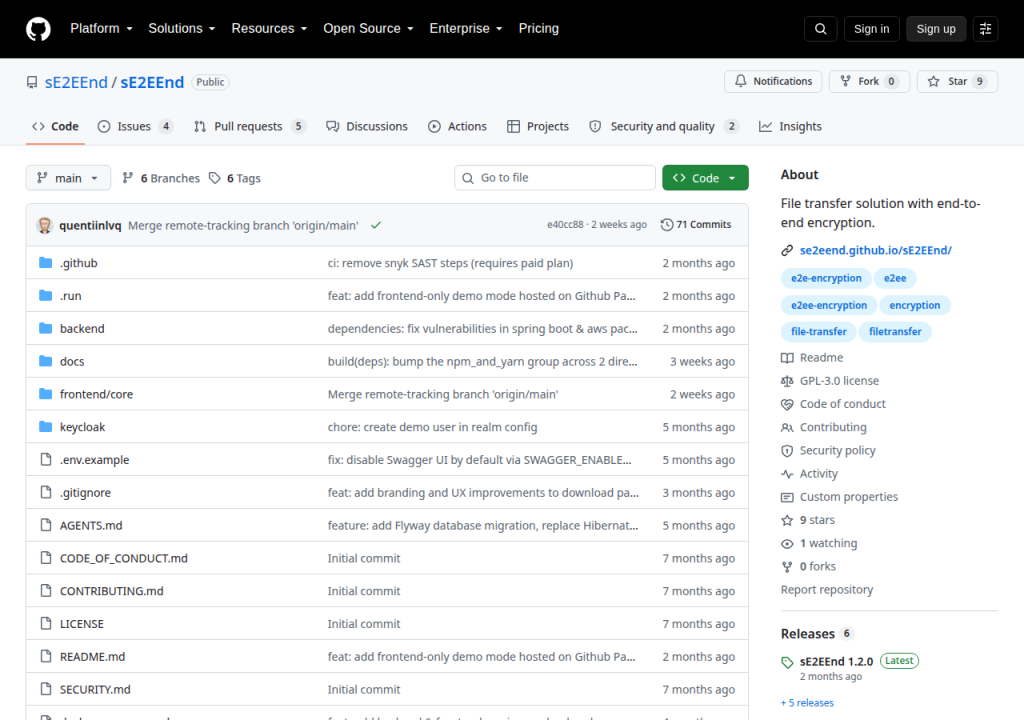Open the Security and quality tab
Viewport: 1024px width, 720px height.
click(x=664, y=126)
